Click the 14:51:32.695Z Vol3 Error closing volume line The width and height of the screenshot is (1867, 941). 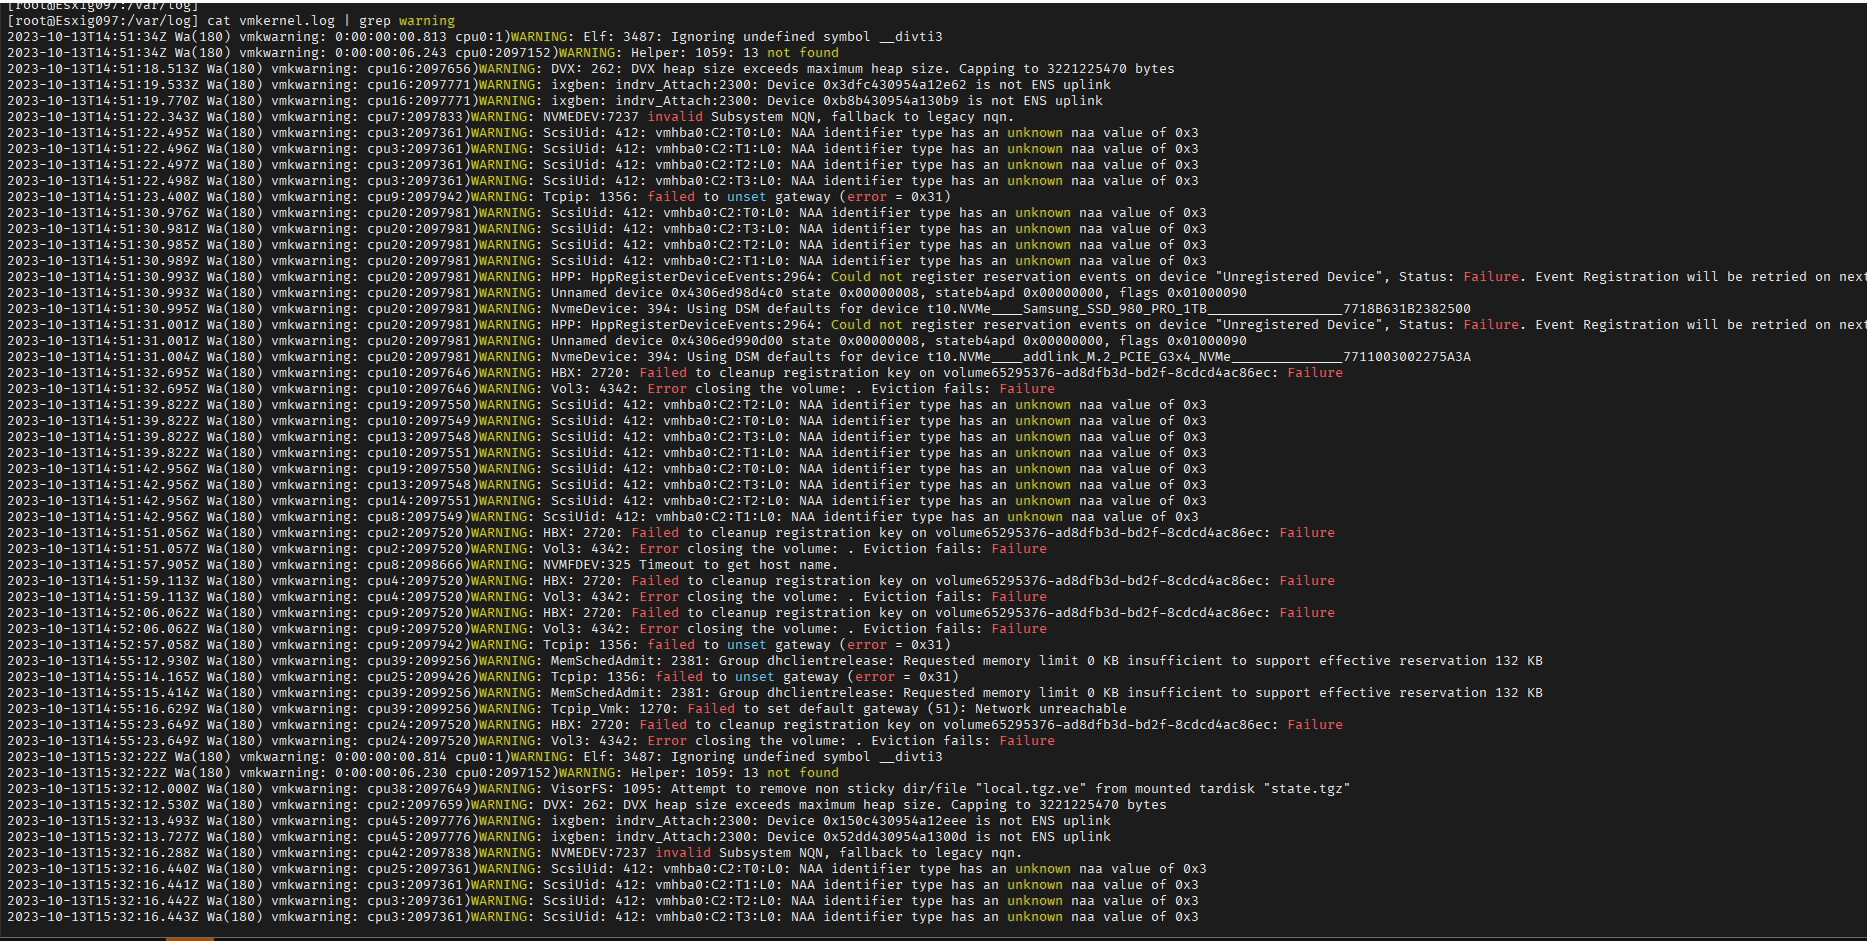pos(531,389)
